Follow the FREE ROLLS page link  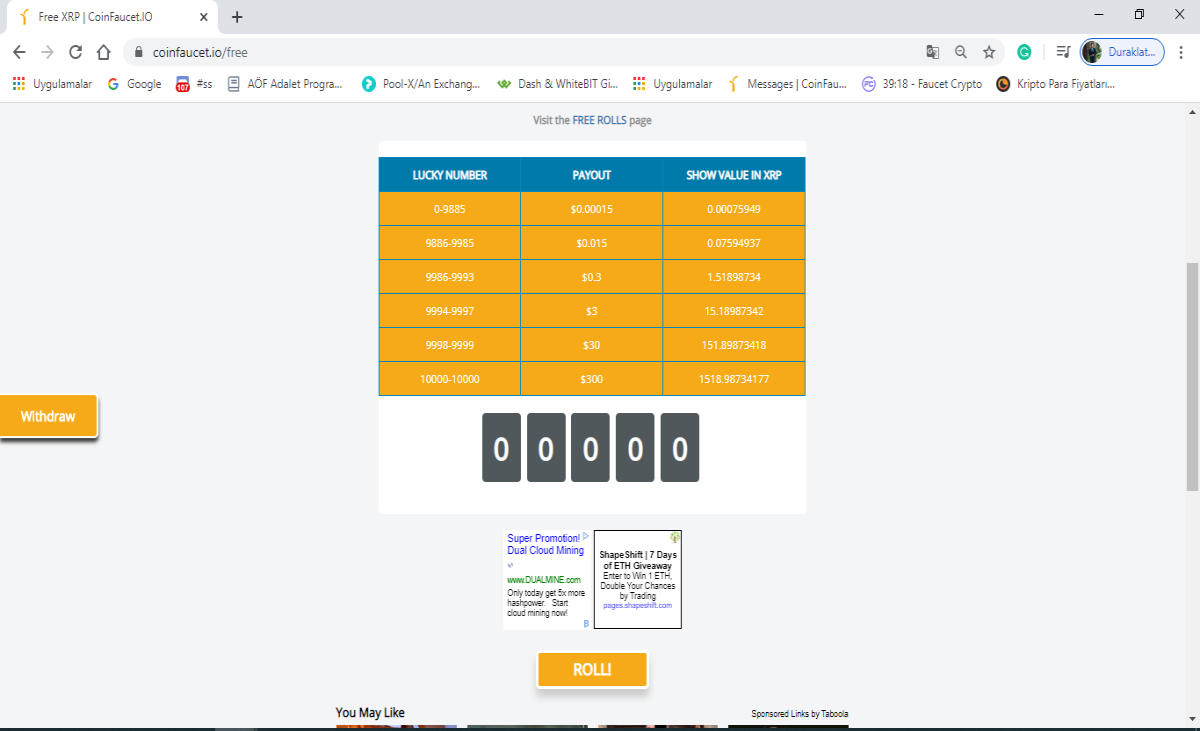point(599,120)
